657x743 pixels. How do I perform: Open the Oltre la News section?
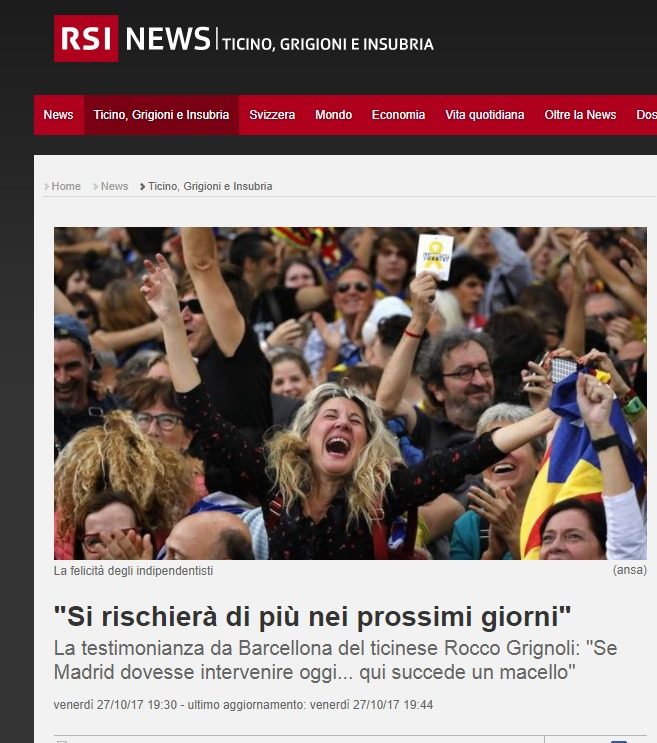pos(580,115)
